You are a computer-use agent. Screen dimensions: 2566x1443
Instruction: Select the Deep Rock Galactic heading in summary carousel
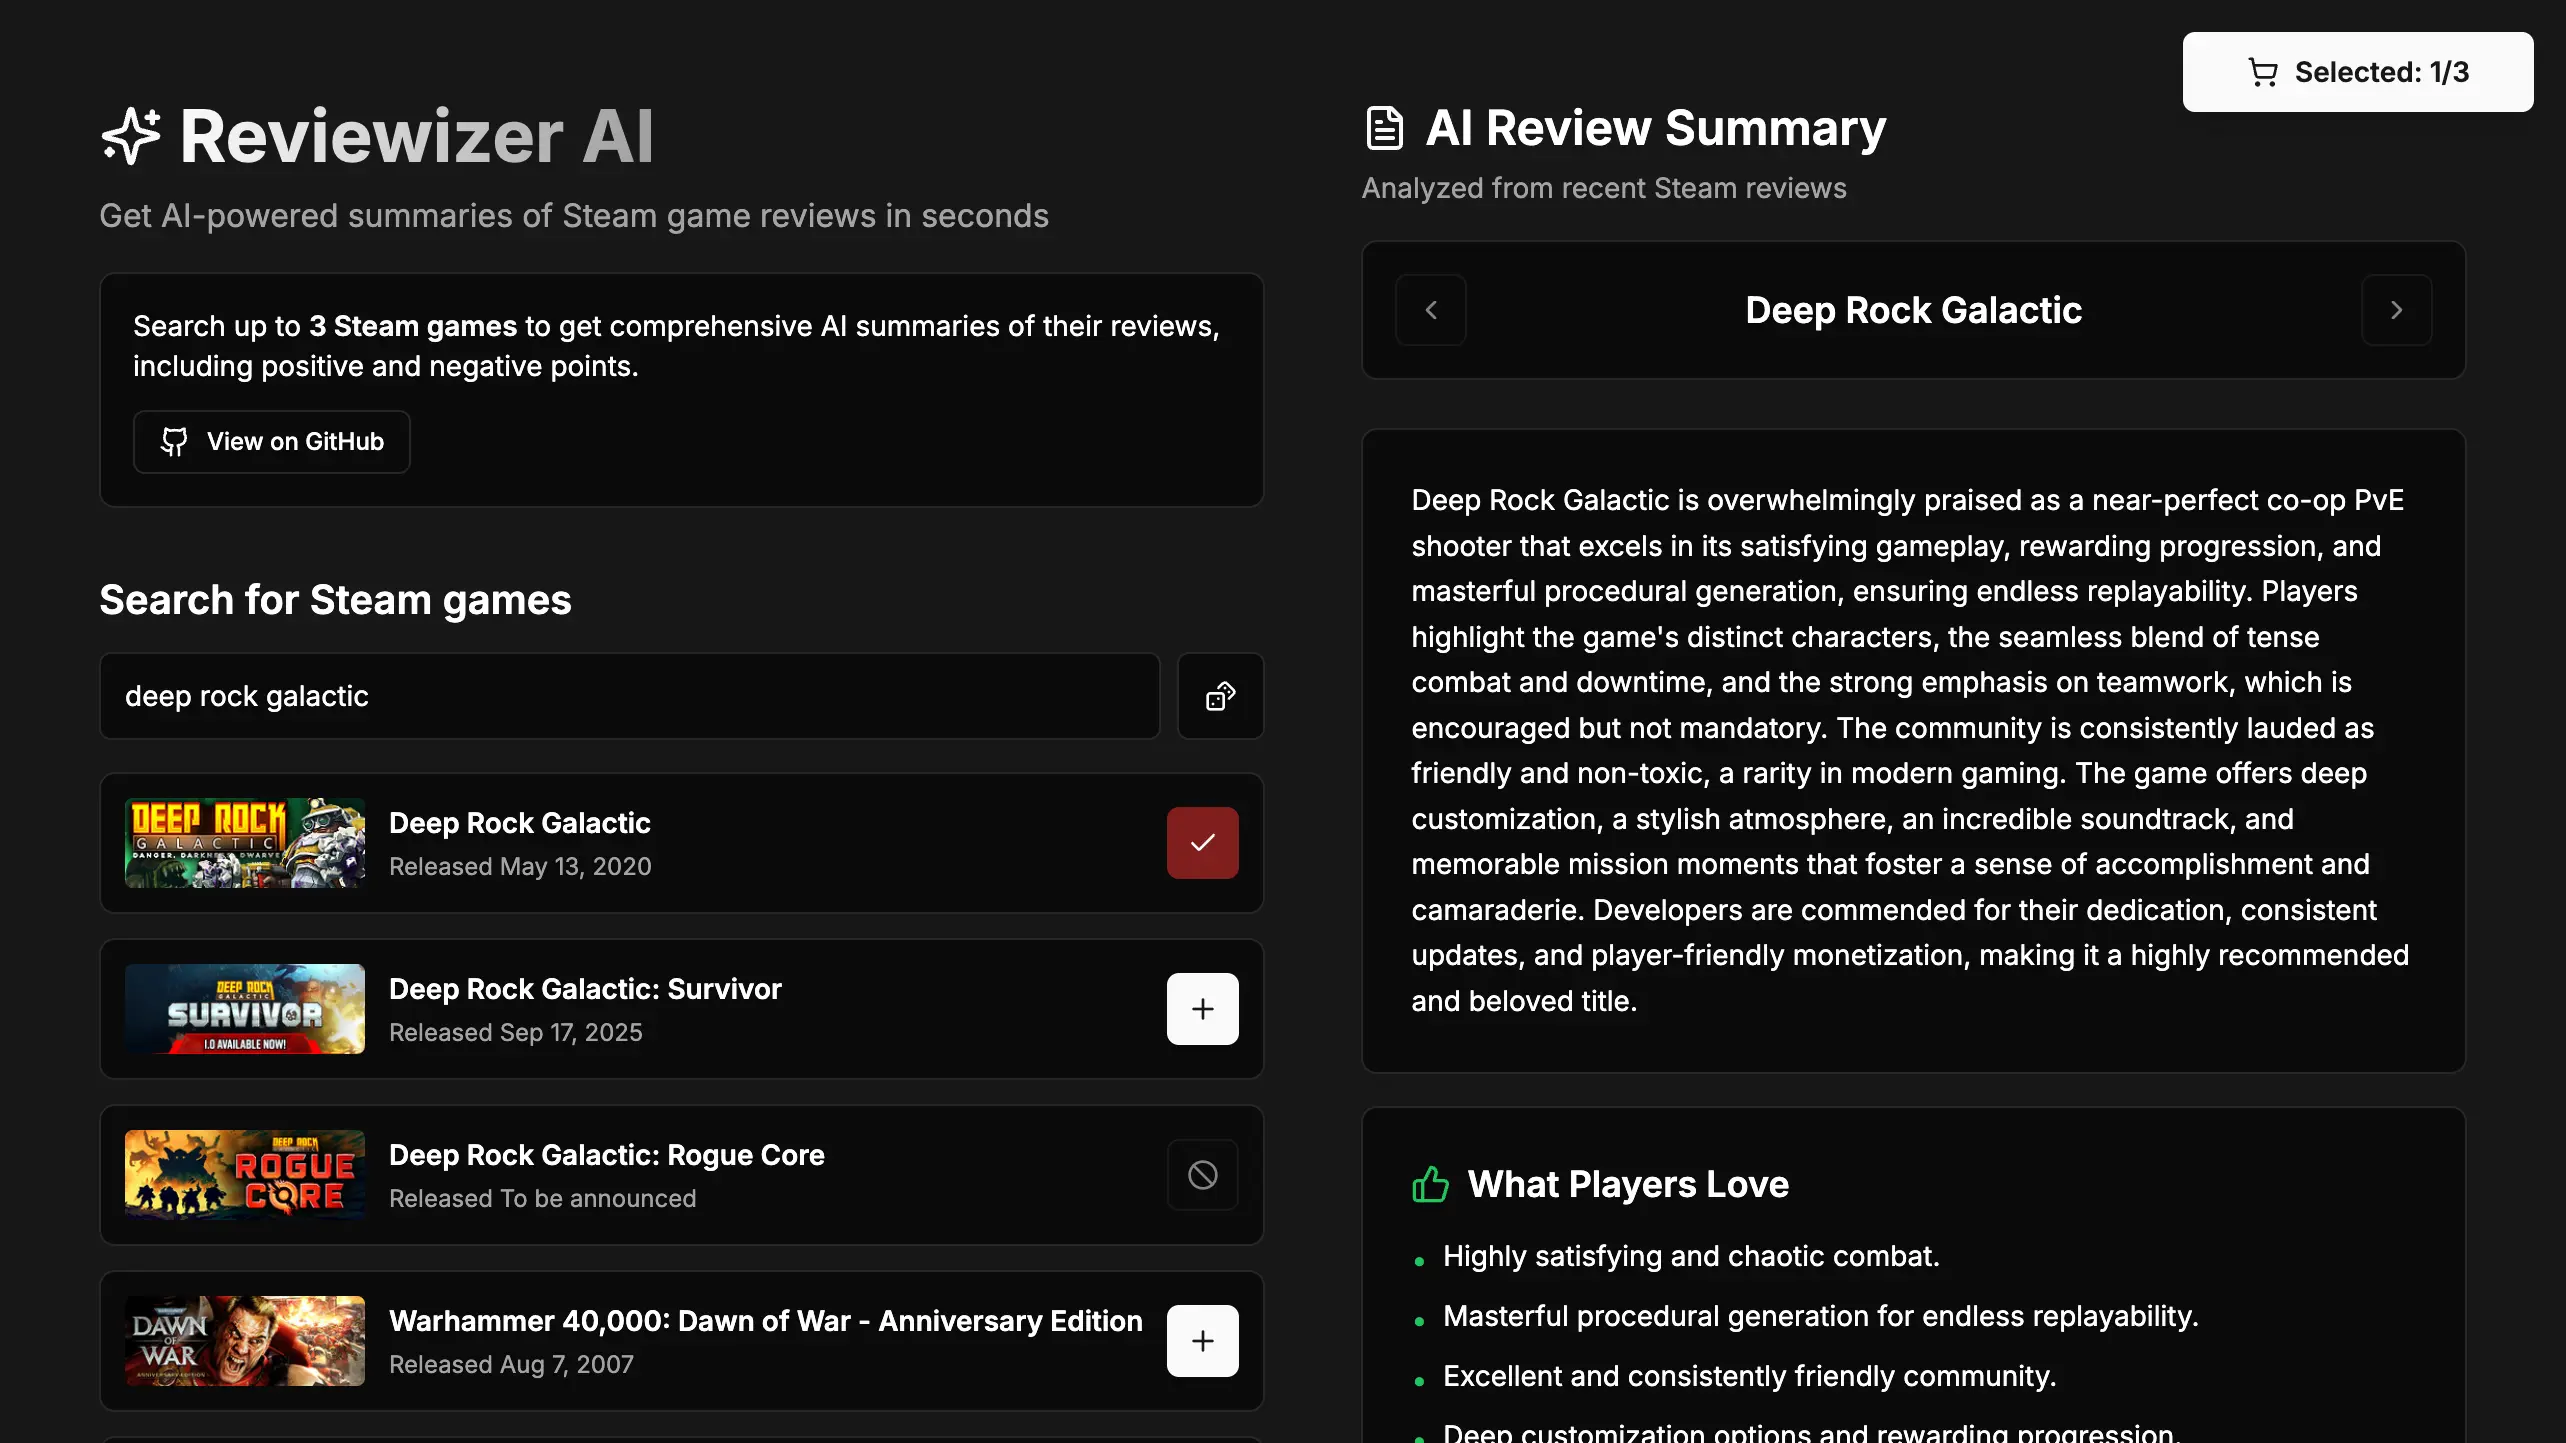1913,310
